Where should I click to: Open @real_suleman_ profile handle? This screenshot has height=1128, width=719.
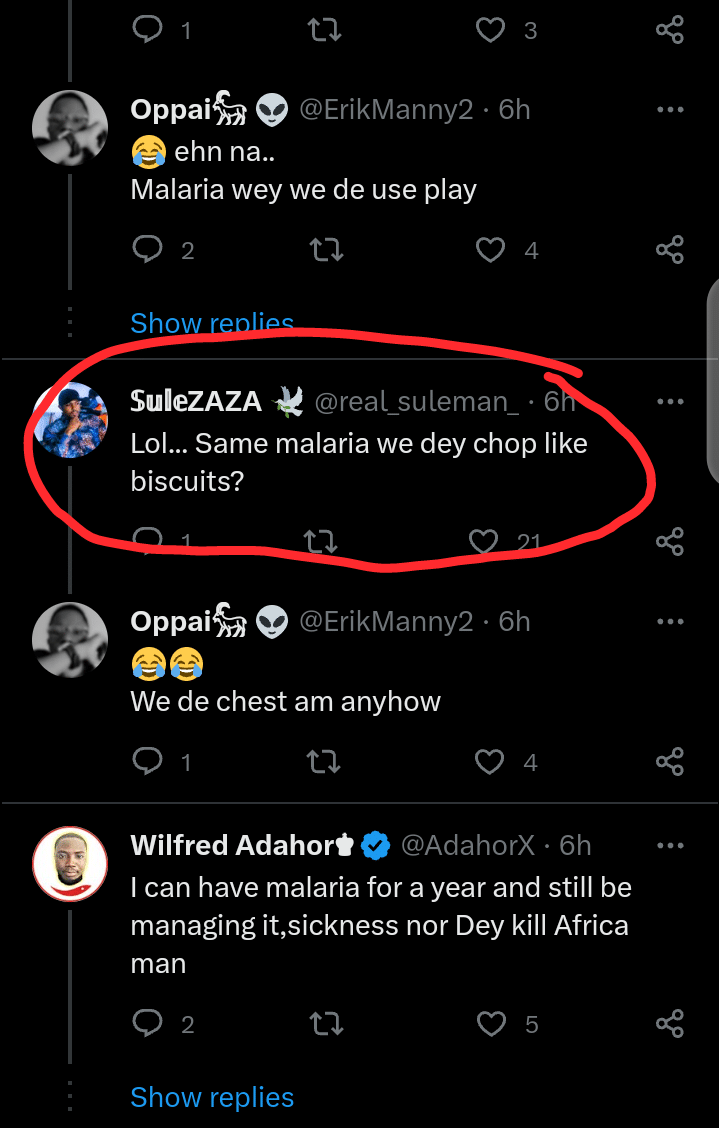pyautogui.click(x=417, y=402)
